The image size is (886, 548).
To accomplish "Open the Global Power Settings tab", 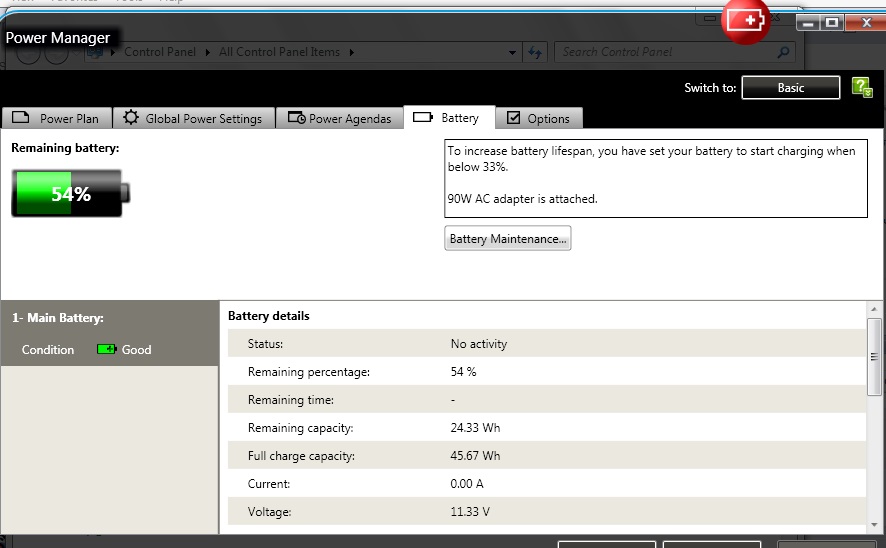I will pyautogui.click(x=194, y=118).
